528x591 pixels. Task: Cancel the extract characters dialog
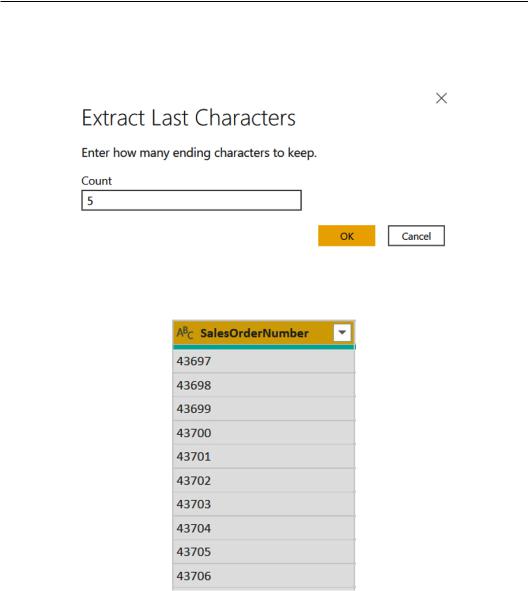(x=416, y=236)
